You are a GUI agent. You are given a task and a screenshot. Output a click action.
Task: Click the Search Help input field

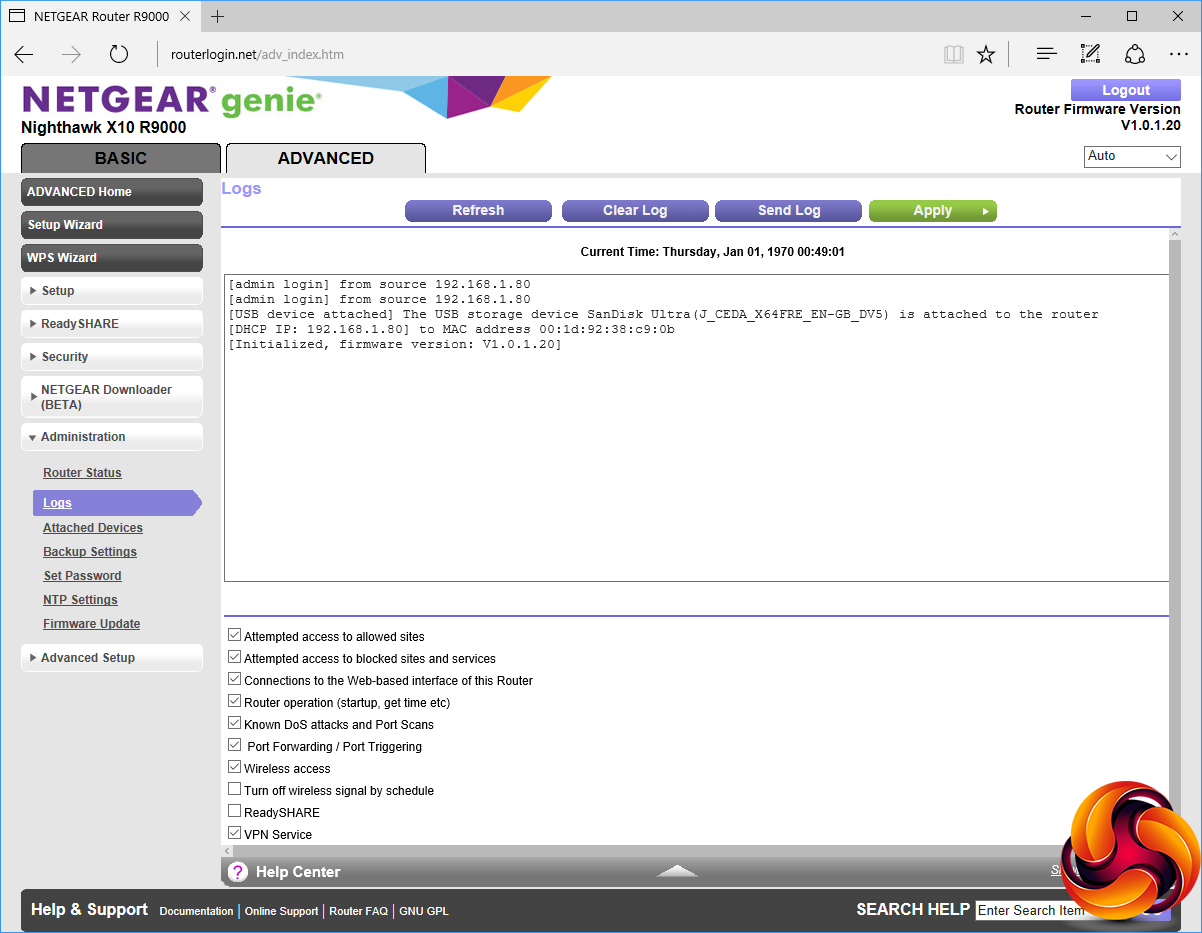pos(1030,910)
